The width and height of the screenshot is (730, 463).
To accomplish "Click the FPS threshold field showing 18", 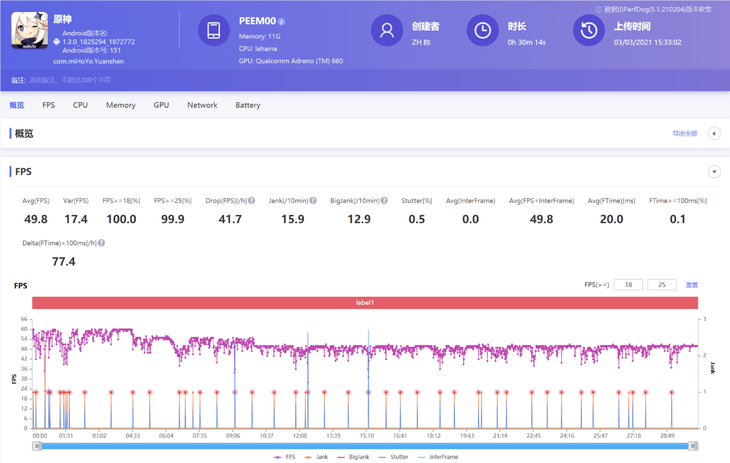I will coord(627,285).
